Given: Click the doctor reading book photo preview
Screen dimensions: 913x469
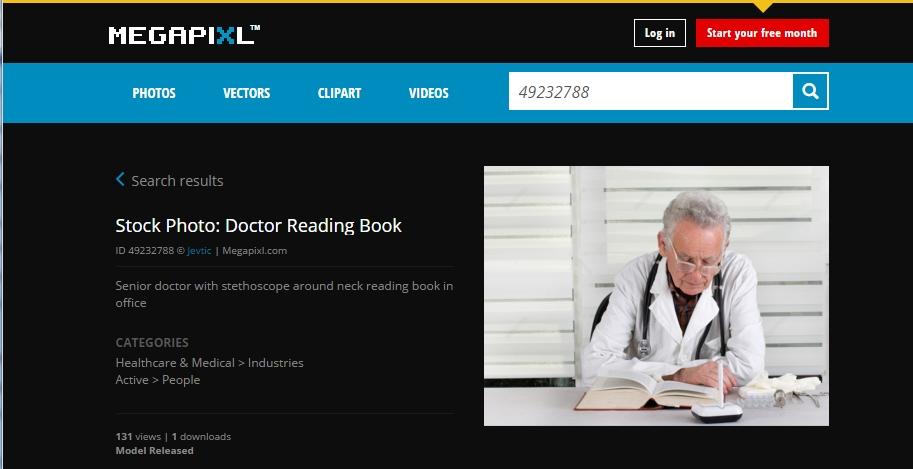Looking at the screenshot, I should click(656, 296).
